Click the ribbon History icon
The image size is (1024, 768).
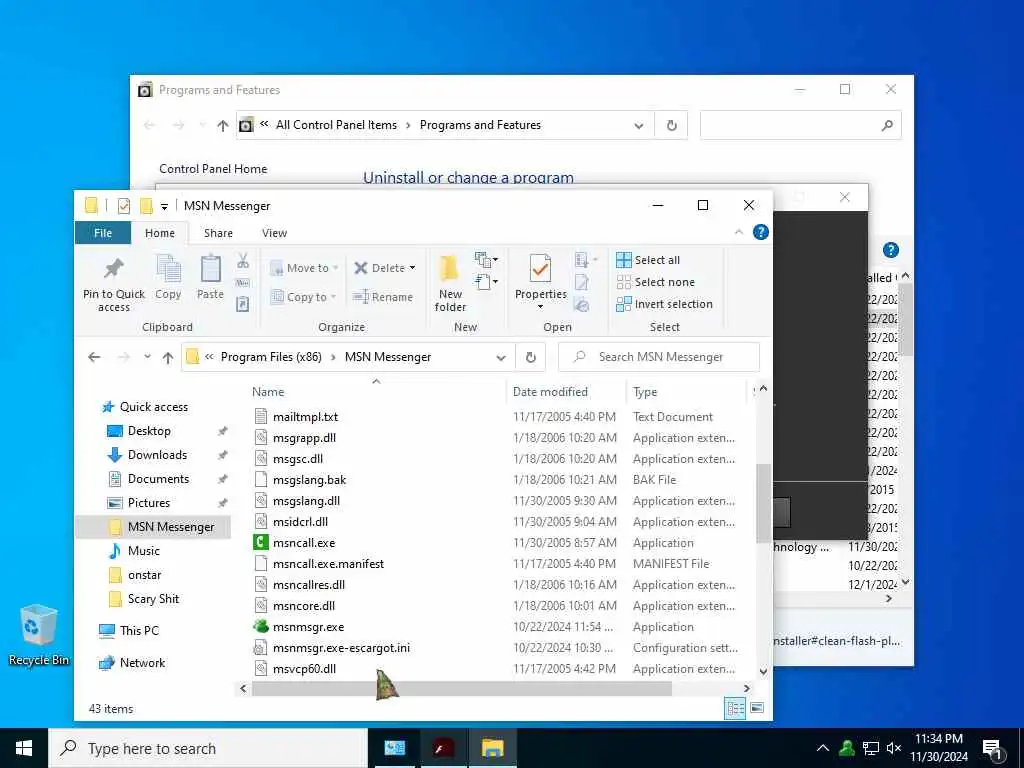pyautogui.click(x=582, y=304)
